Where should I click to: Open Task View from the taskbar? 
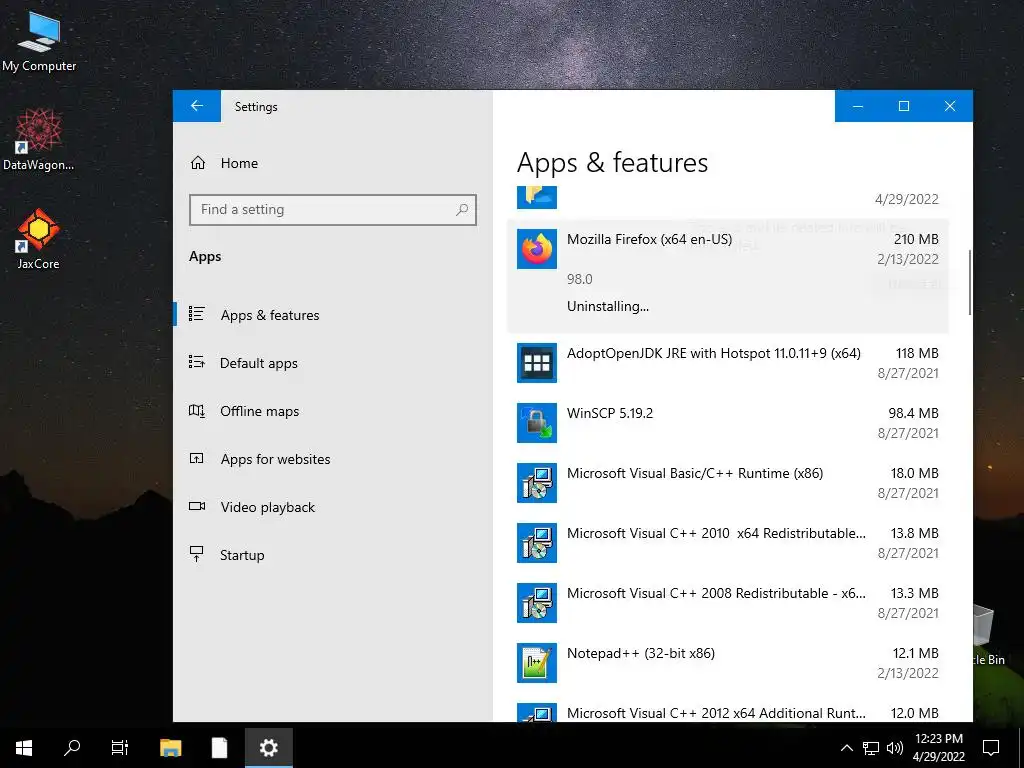tap(120, 748)
